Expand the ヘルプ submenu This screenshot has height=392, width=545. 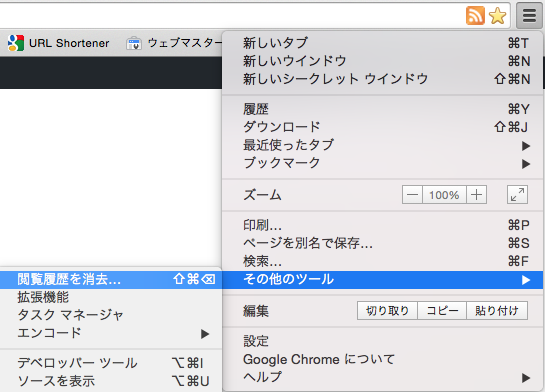pyautogui.click(x=382, y=377)
